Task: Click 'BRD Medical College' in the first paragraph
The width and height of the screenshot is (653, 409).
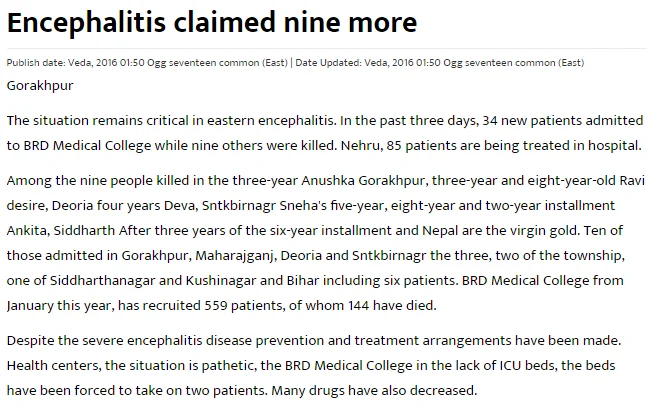Action: [87, 146]
